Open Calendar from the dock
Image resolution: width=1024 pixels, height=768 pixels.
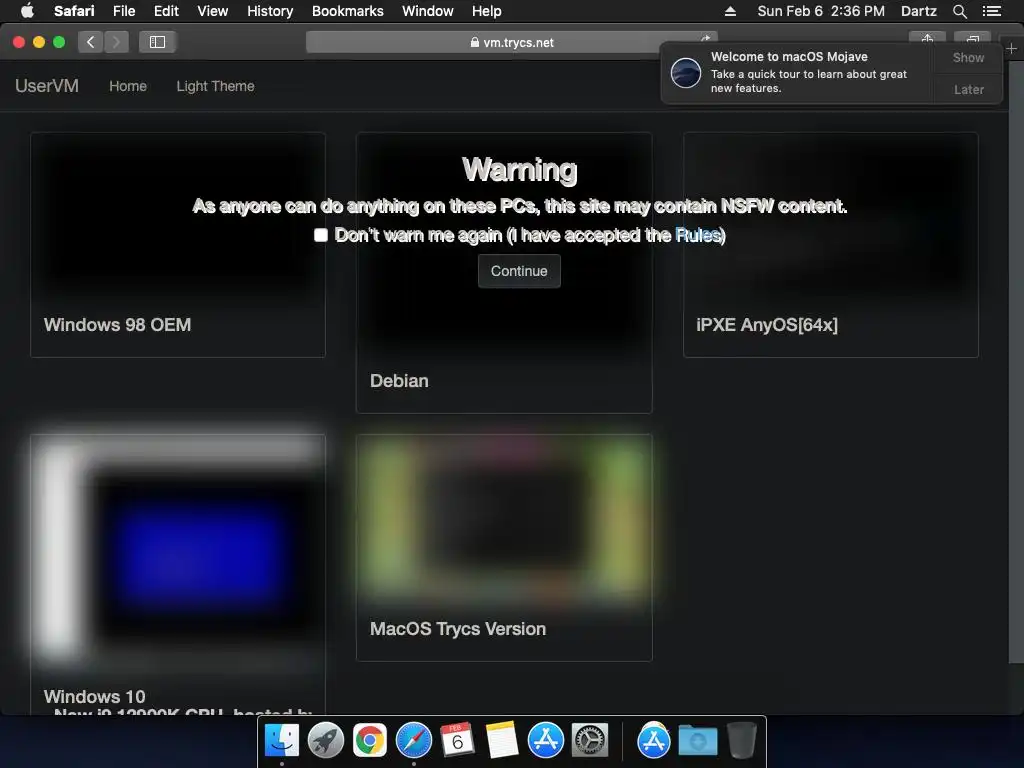[457, 740]
